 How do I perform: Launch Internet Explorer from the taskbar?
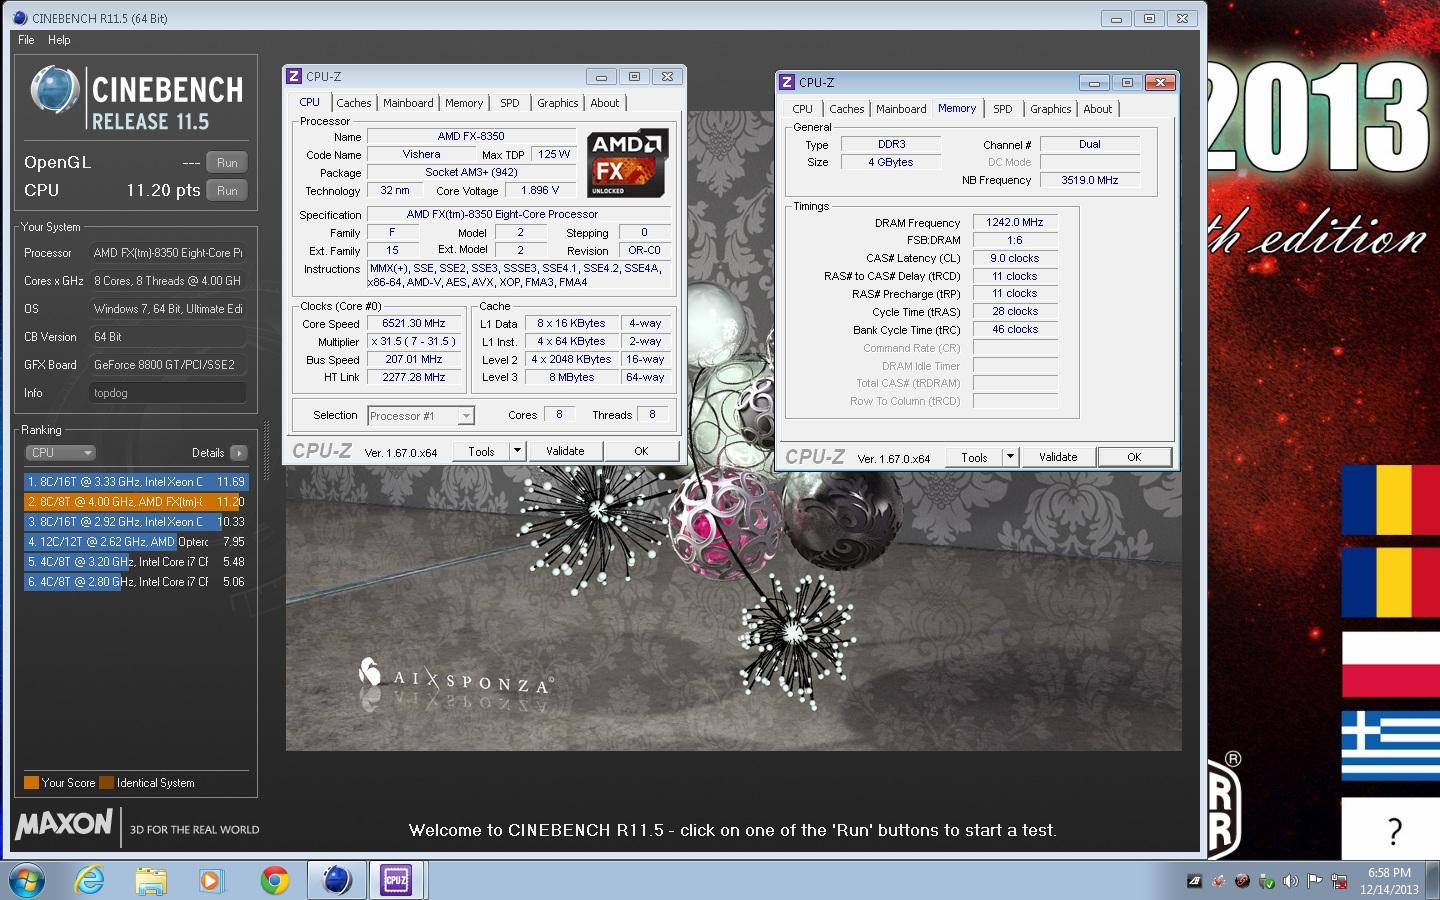[x=90, y=880]
